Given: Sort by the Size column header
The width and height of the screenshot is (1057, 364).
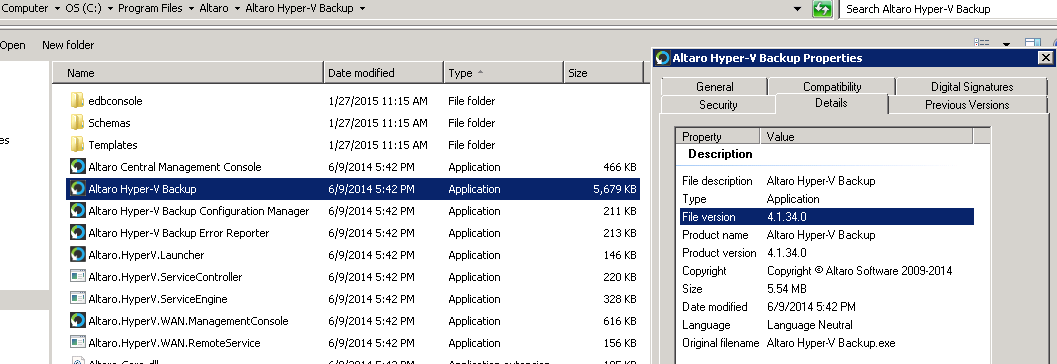Looking at the screenshot, I should [603, 73].
